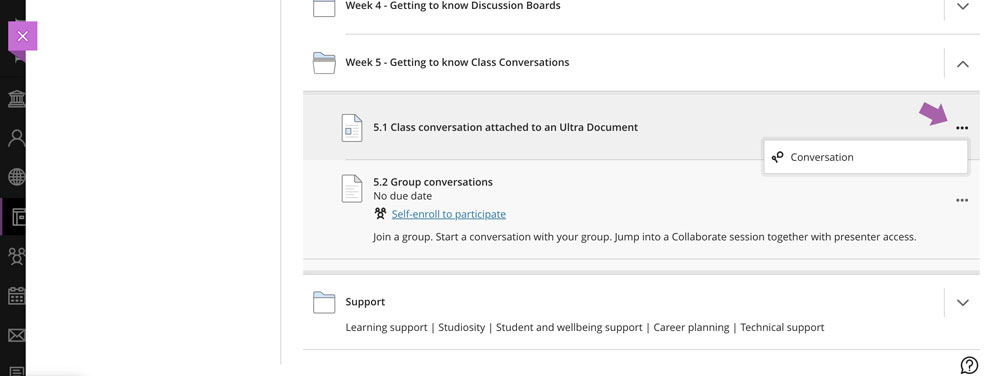Click the Join a group description text
Screen dimensions: 1000x376
click(644, 237)
